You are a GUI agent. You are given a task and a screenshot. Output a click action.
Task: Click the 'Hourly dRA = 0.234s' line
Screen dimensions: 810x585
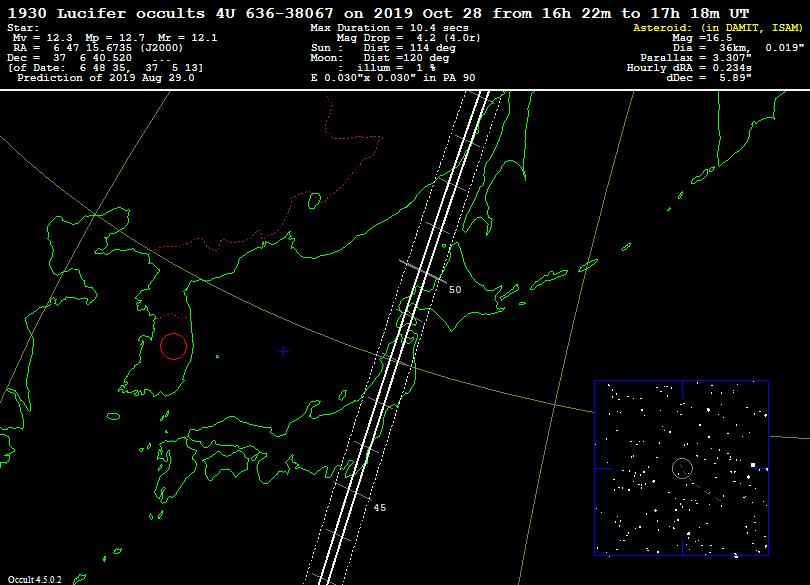689,68
